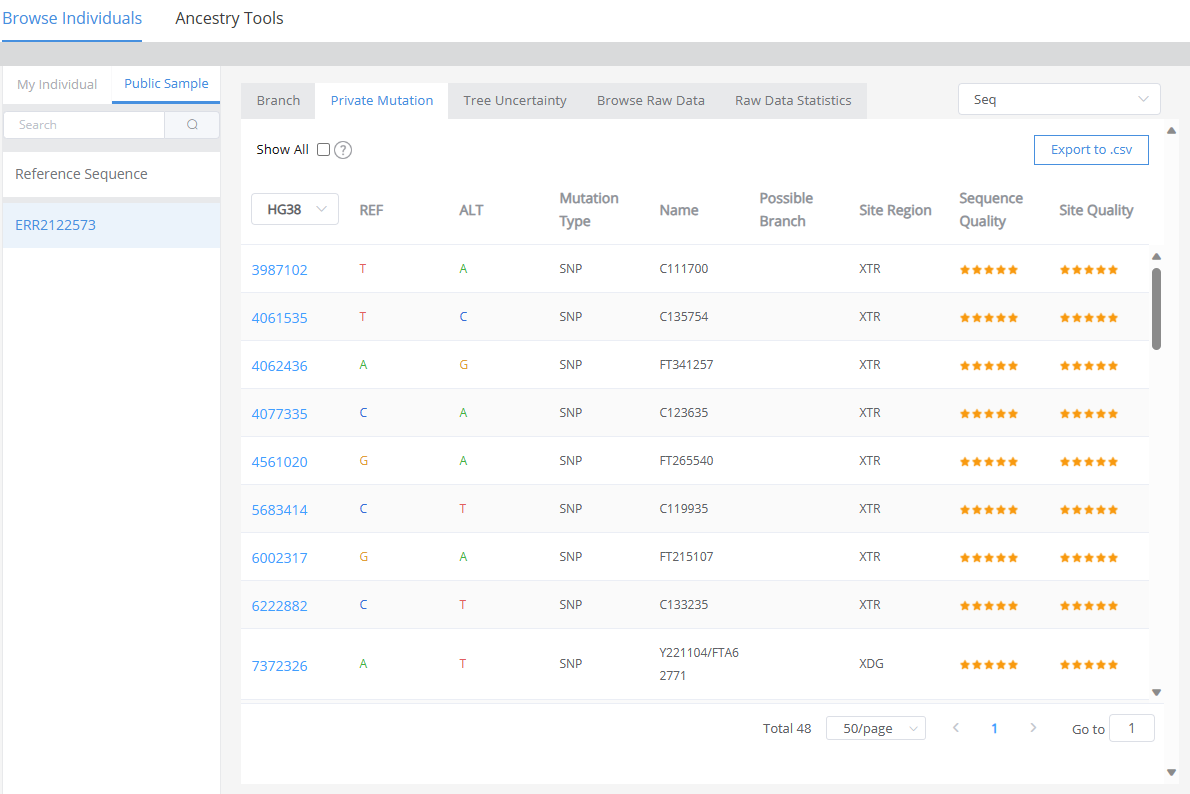Click the Show All help question icon
Image resolution: width=1190 pixels, height=794 pixels.
click(x=343, y=150)
